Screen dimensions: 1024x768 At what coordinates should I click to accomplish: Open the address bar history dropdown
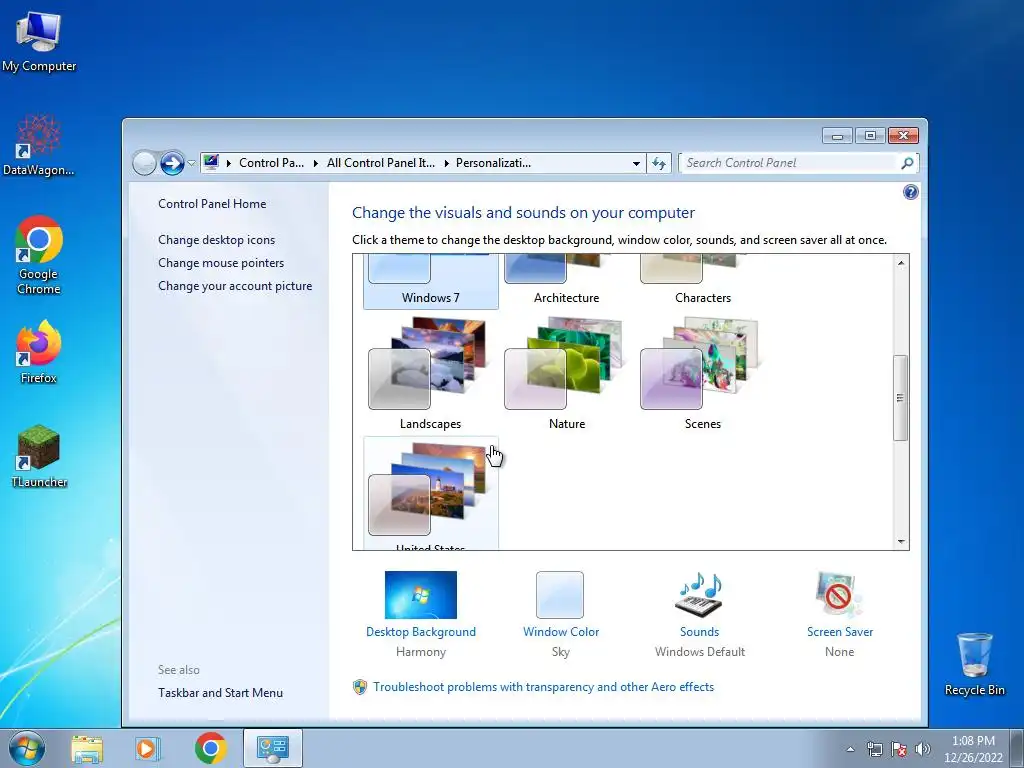pyautogui.click(x=636, y=163)
